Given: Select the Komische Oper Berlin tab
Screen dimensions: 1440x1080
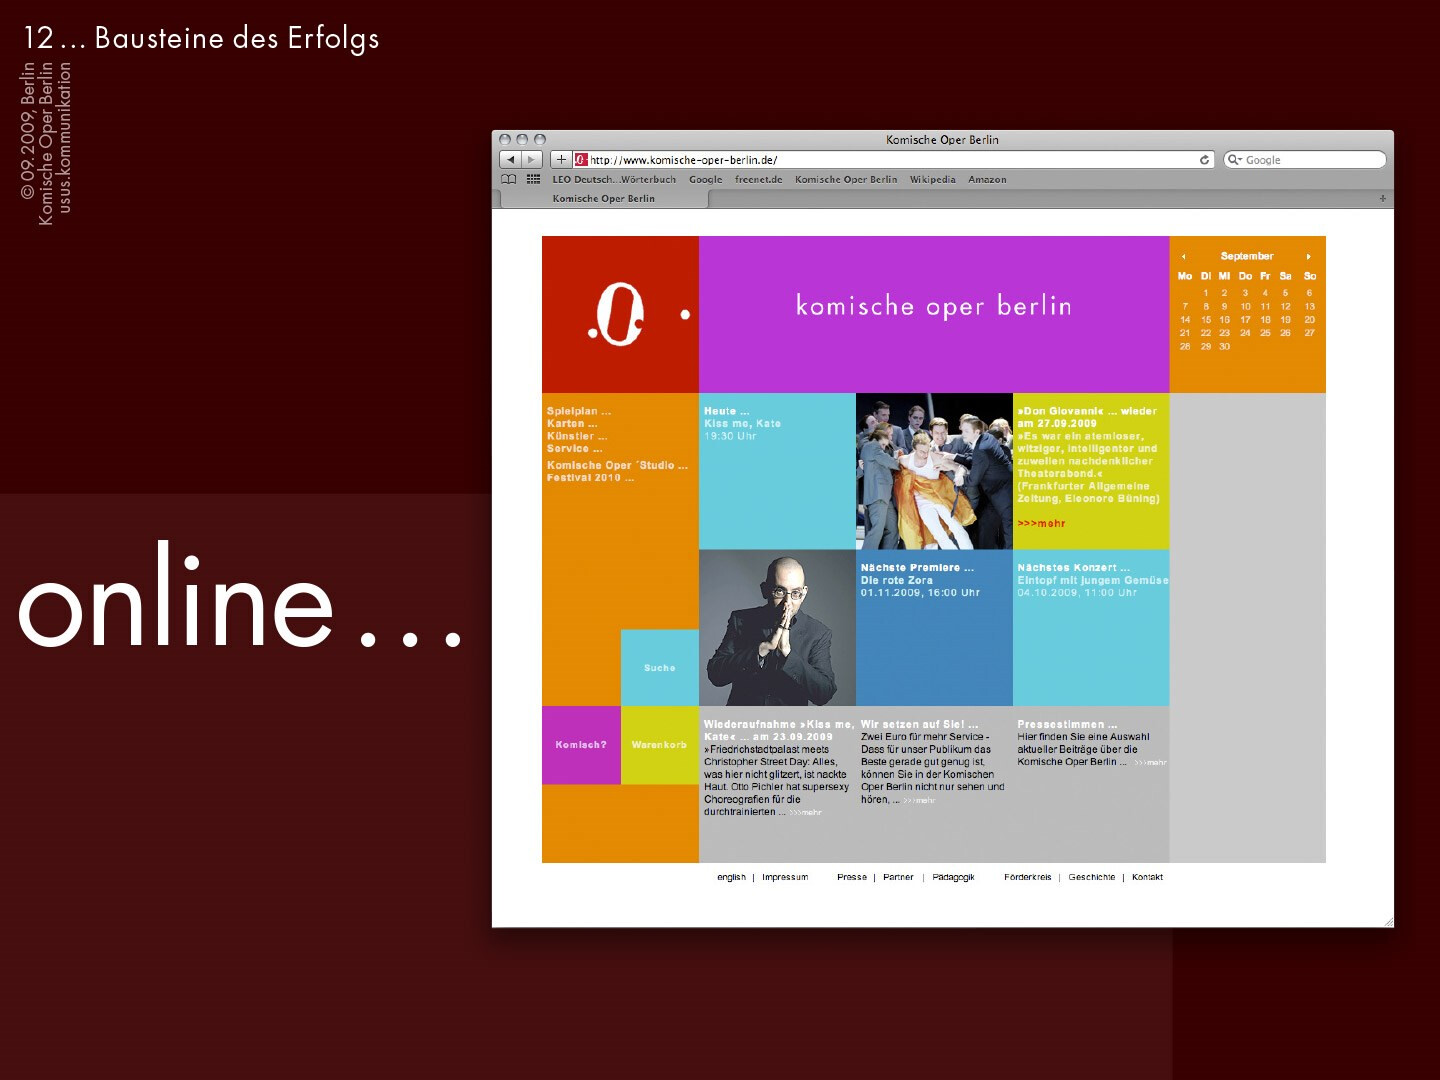Looking at the screenshot, I should (603, 199).
